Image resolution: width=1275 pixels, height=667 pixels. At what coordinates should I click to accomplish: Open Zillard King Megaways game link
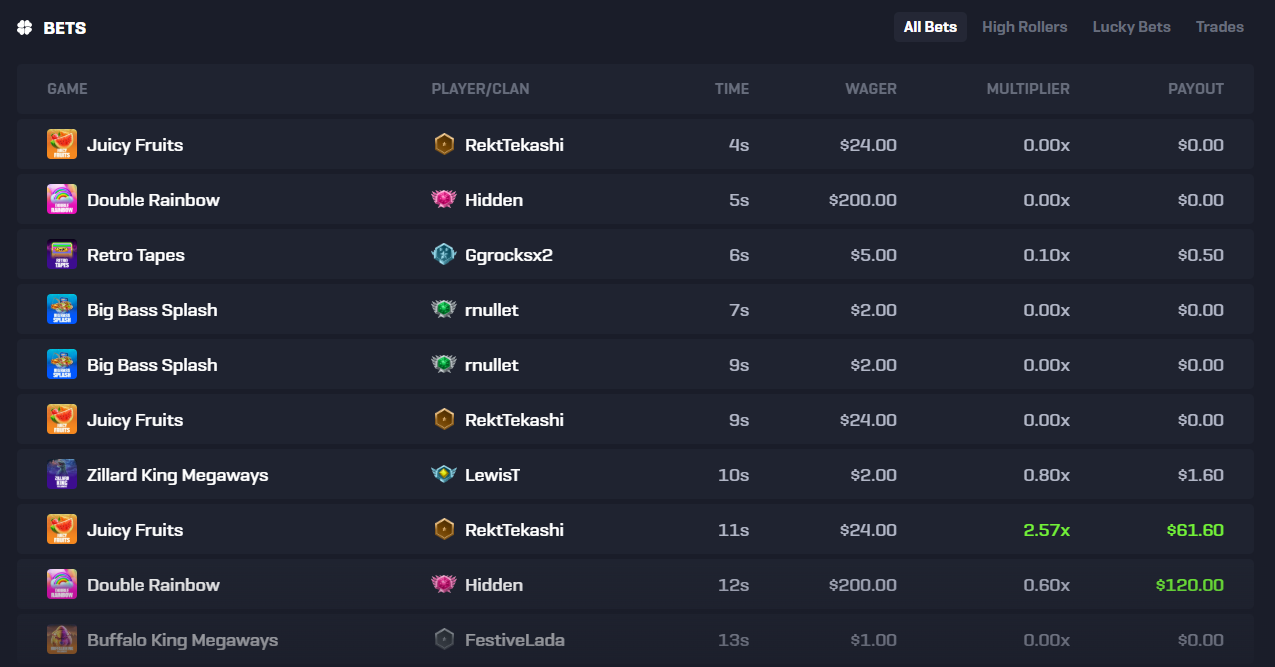pos(177,475)
